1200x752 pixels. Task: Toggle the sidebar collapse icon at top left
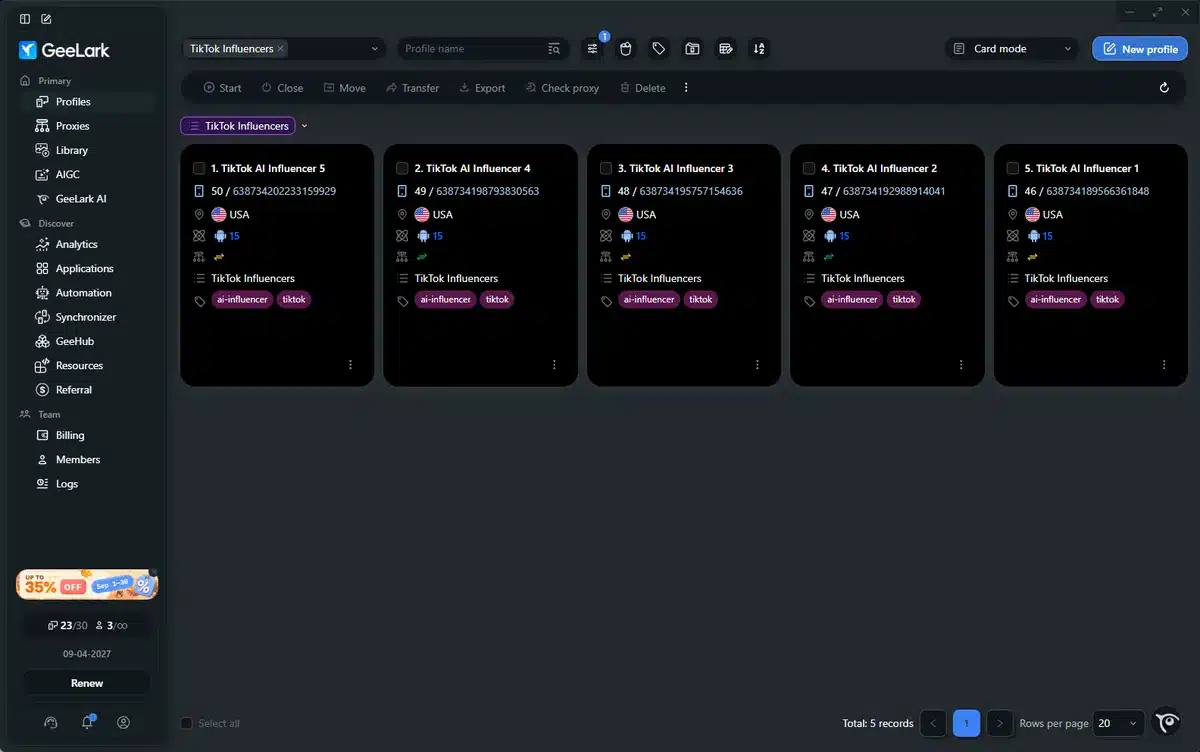(x=25, y=19)
